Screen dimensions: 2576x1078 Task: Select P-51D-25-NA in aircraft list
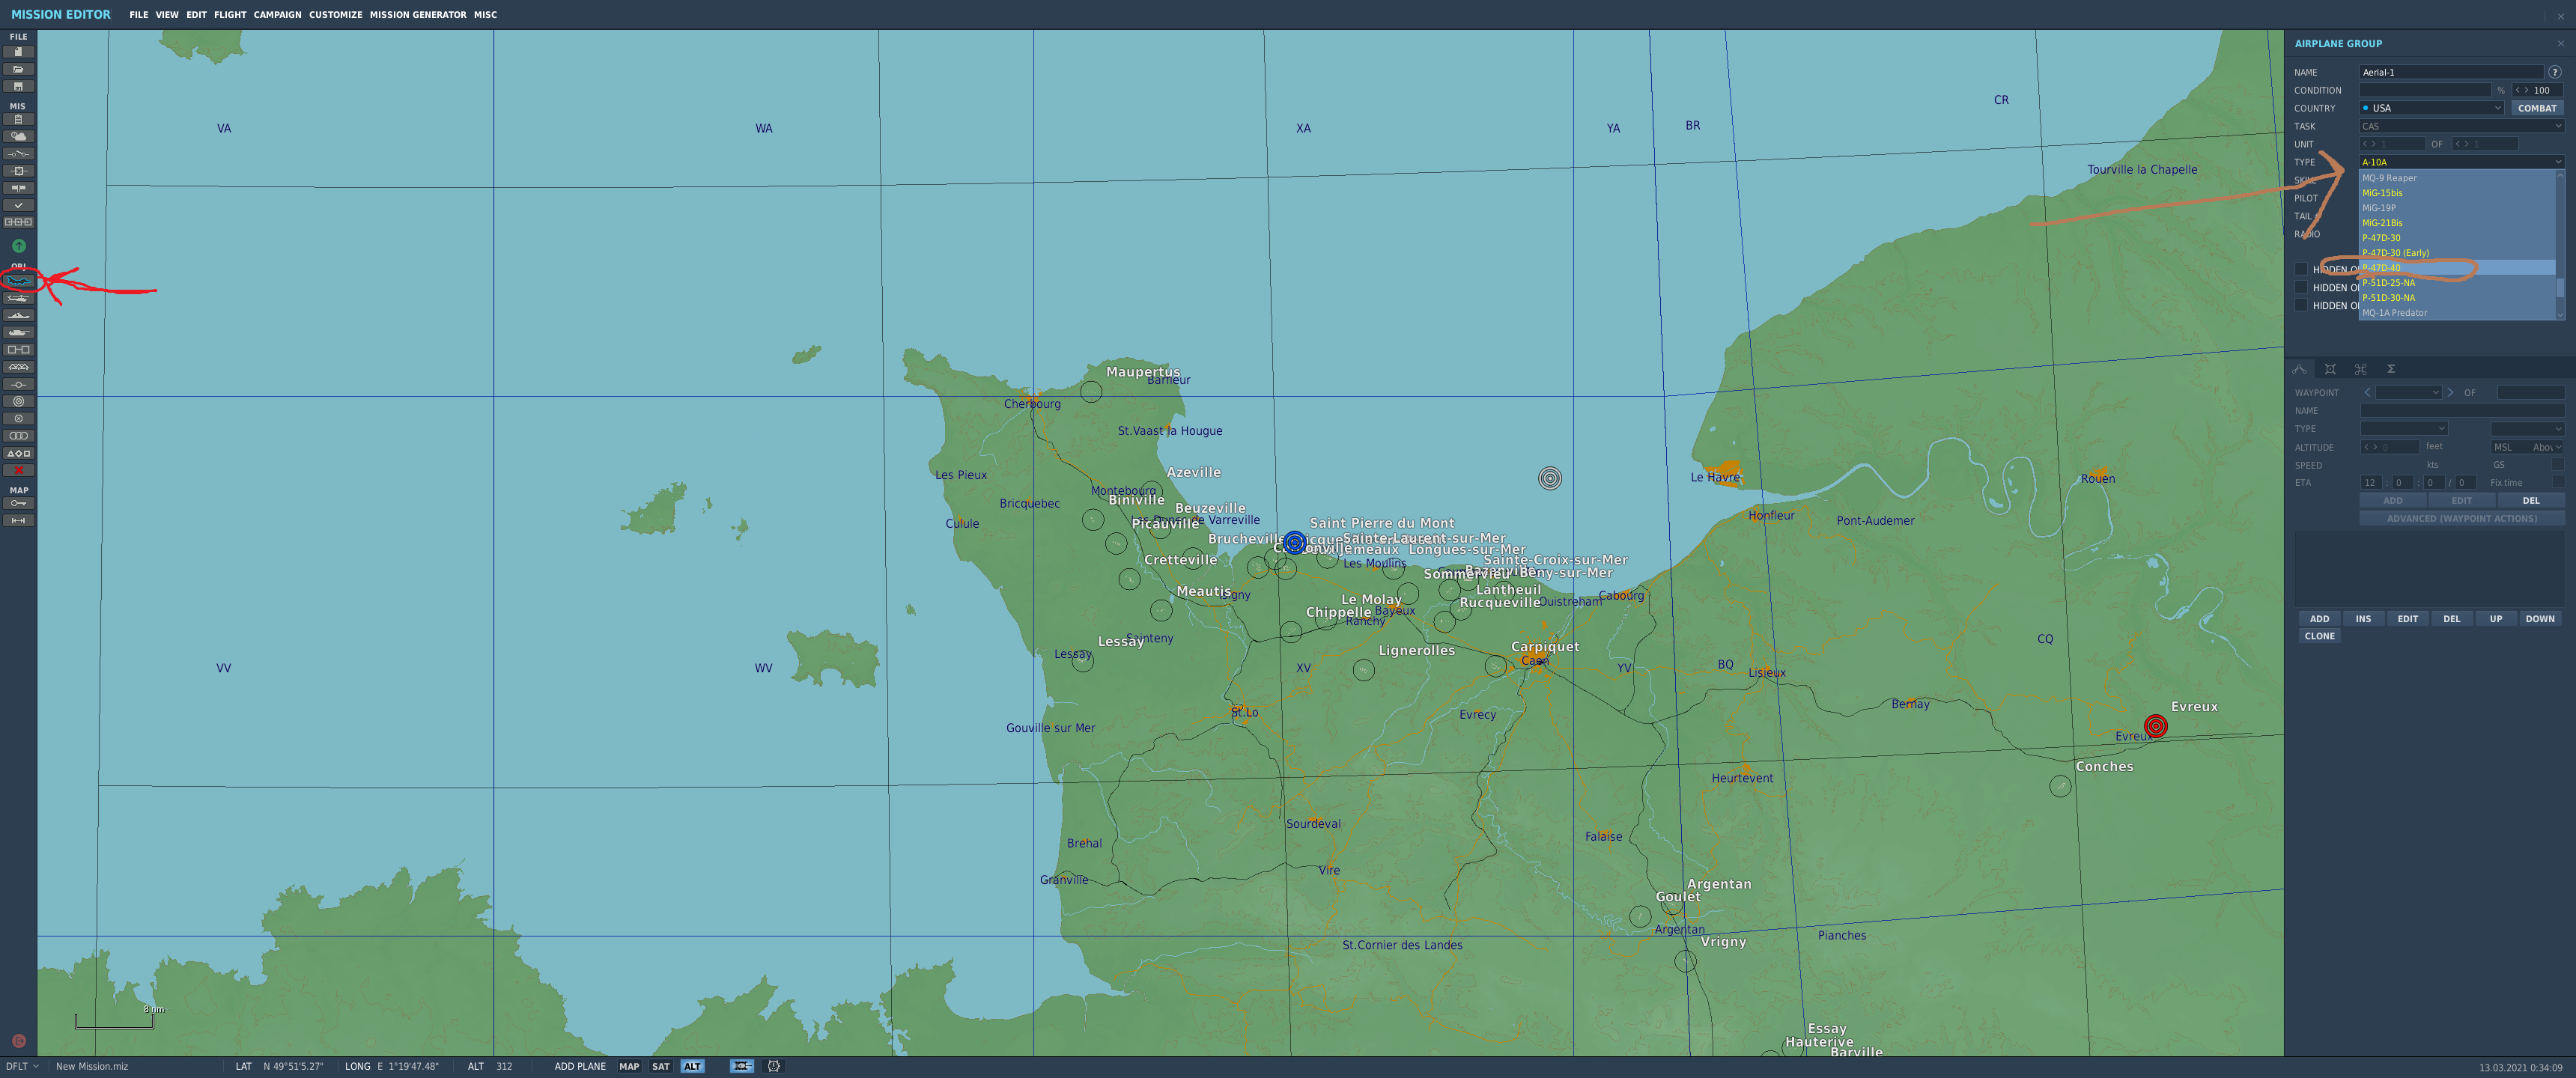pos(2456,283)
